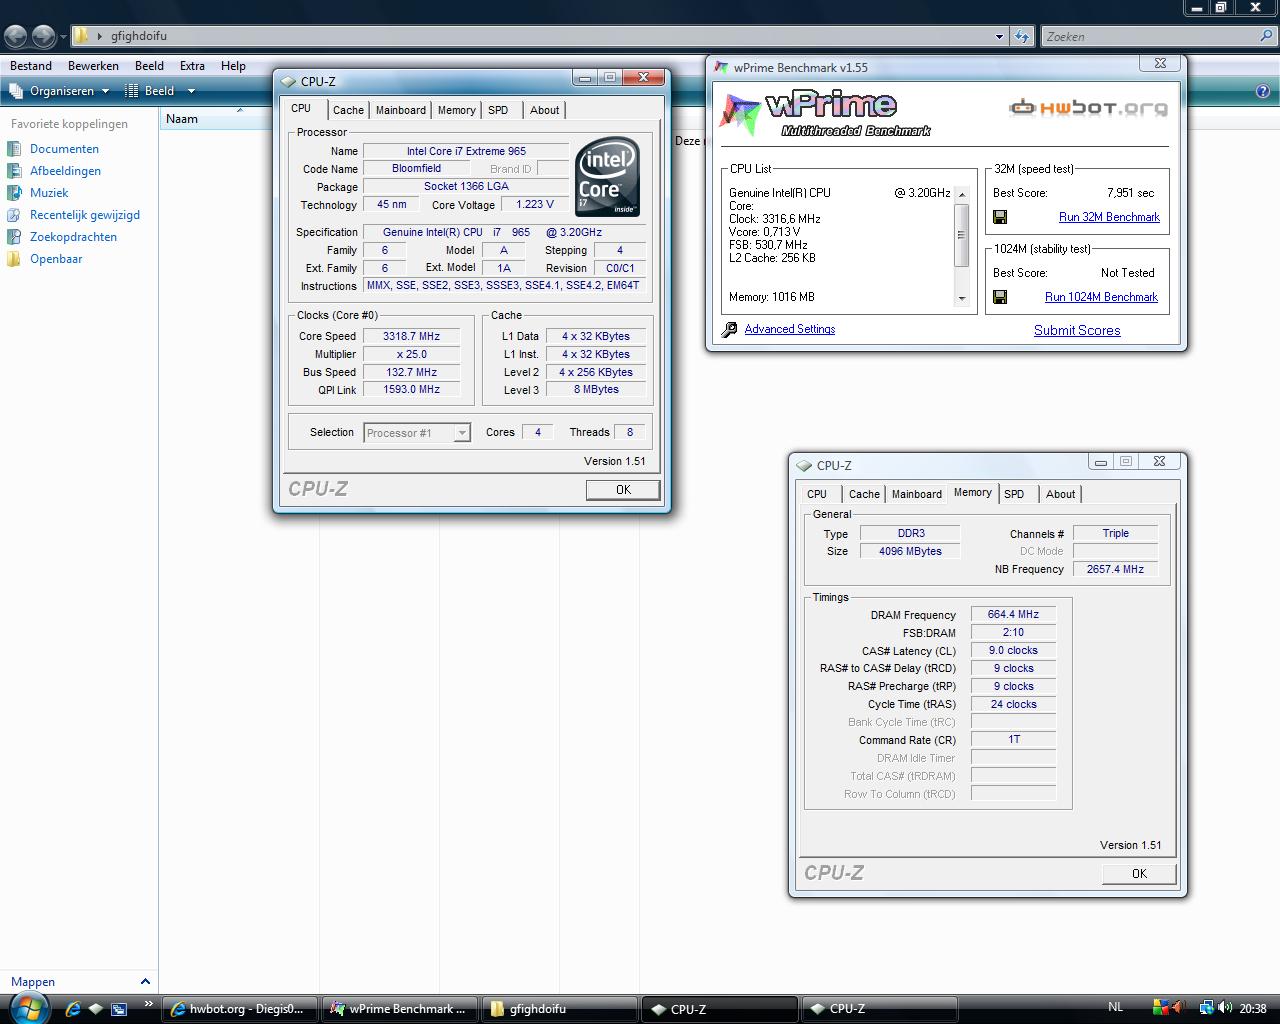The width and height of the screenshot is (1280, 1024).
Task: Select Memory tab in CPU-Z CPU window
Action: (456, 110)
